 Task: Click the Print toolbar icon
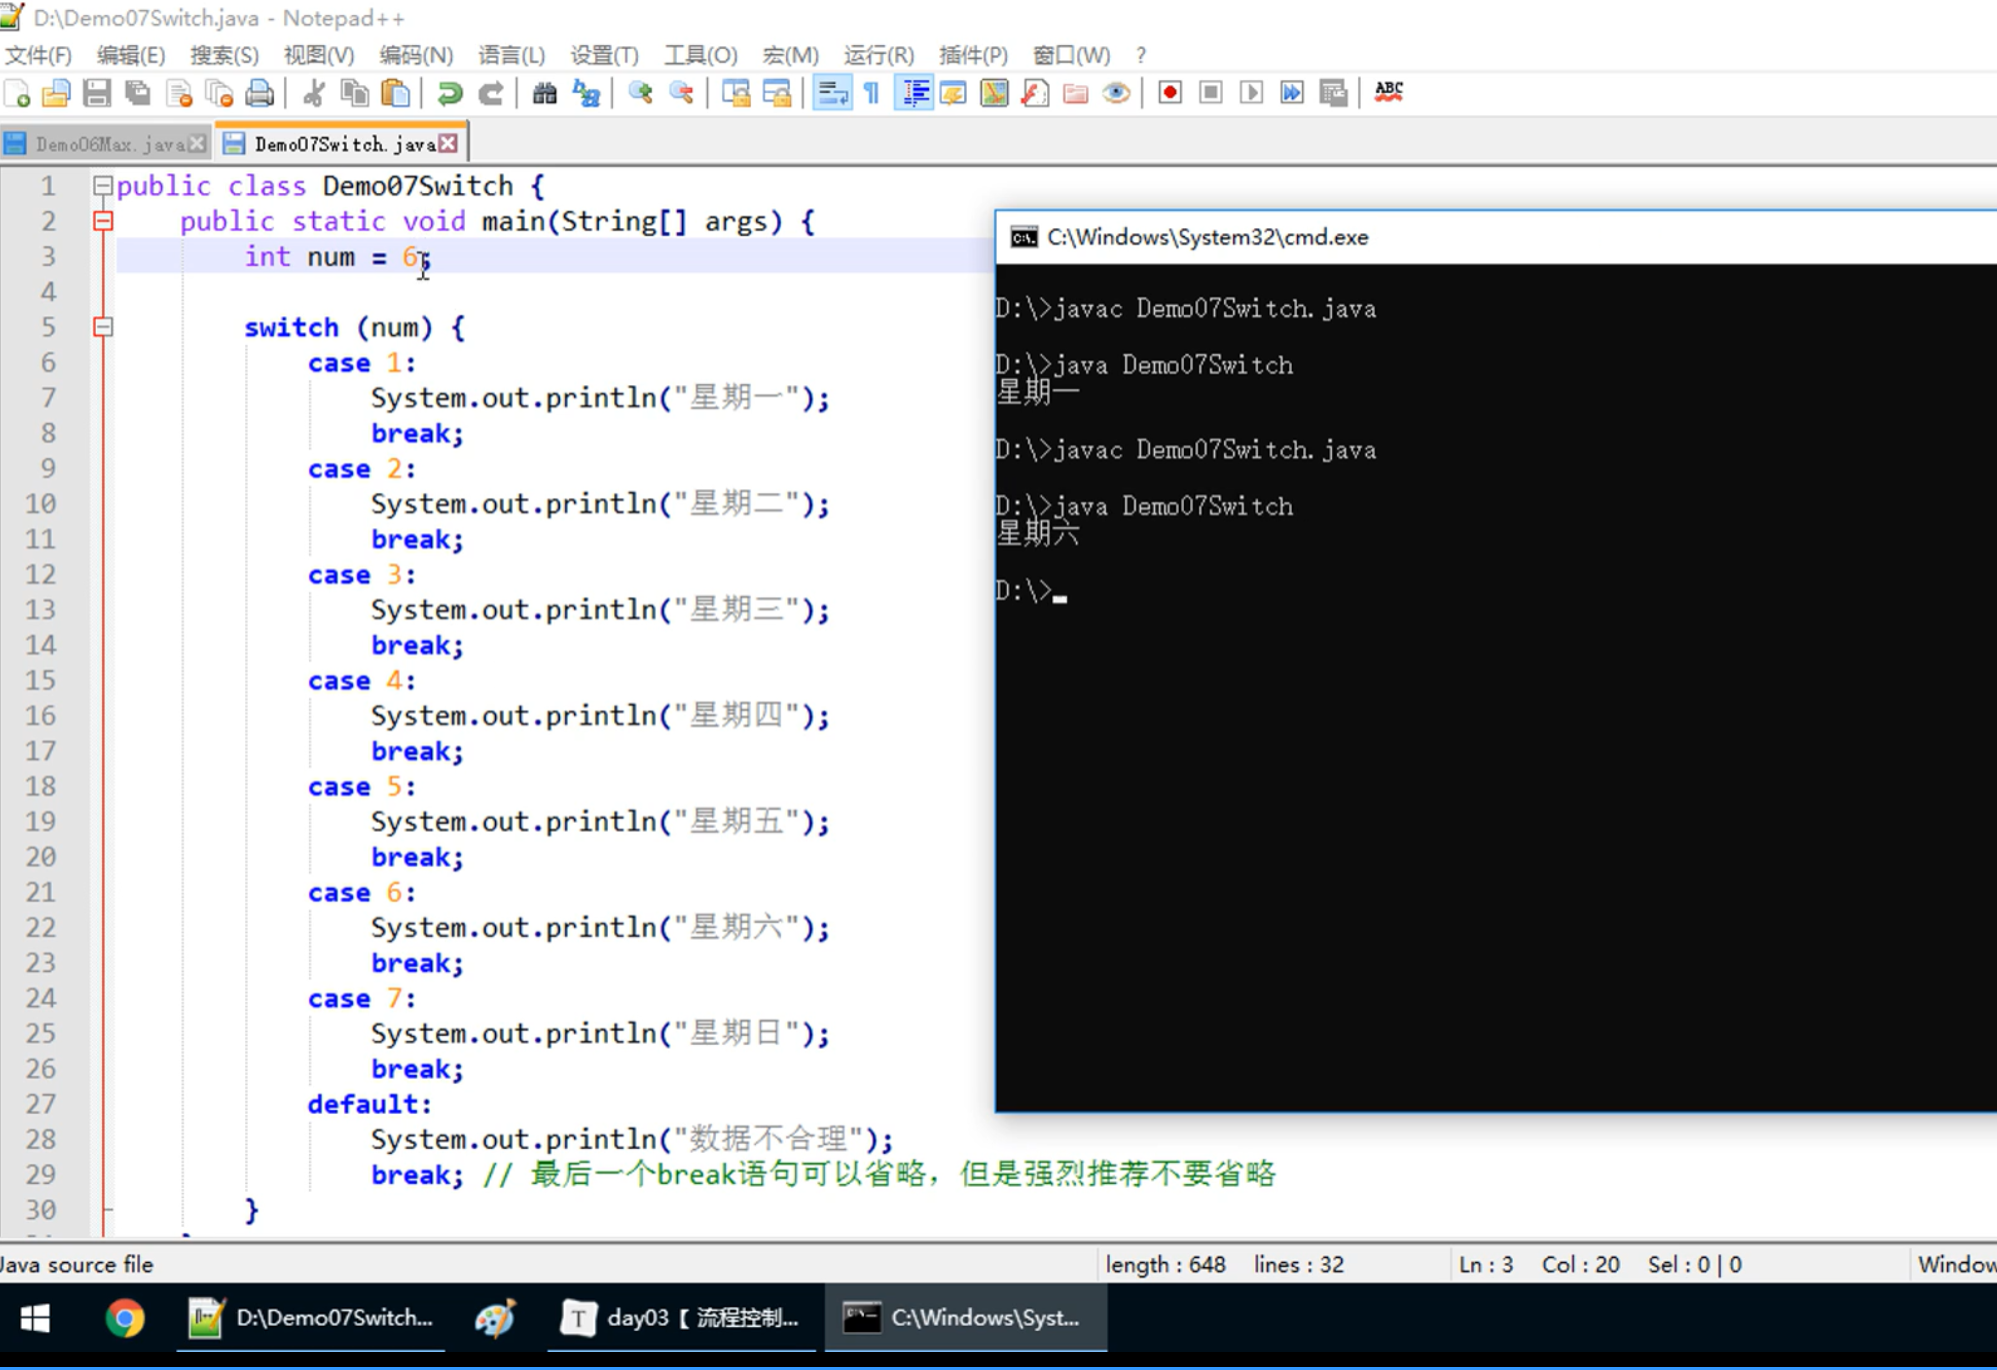coord(259,93)
